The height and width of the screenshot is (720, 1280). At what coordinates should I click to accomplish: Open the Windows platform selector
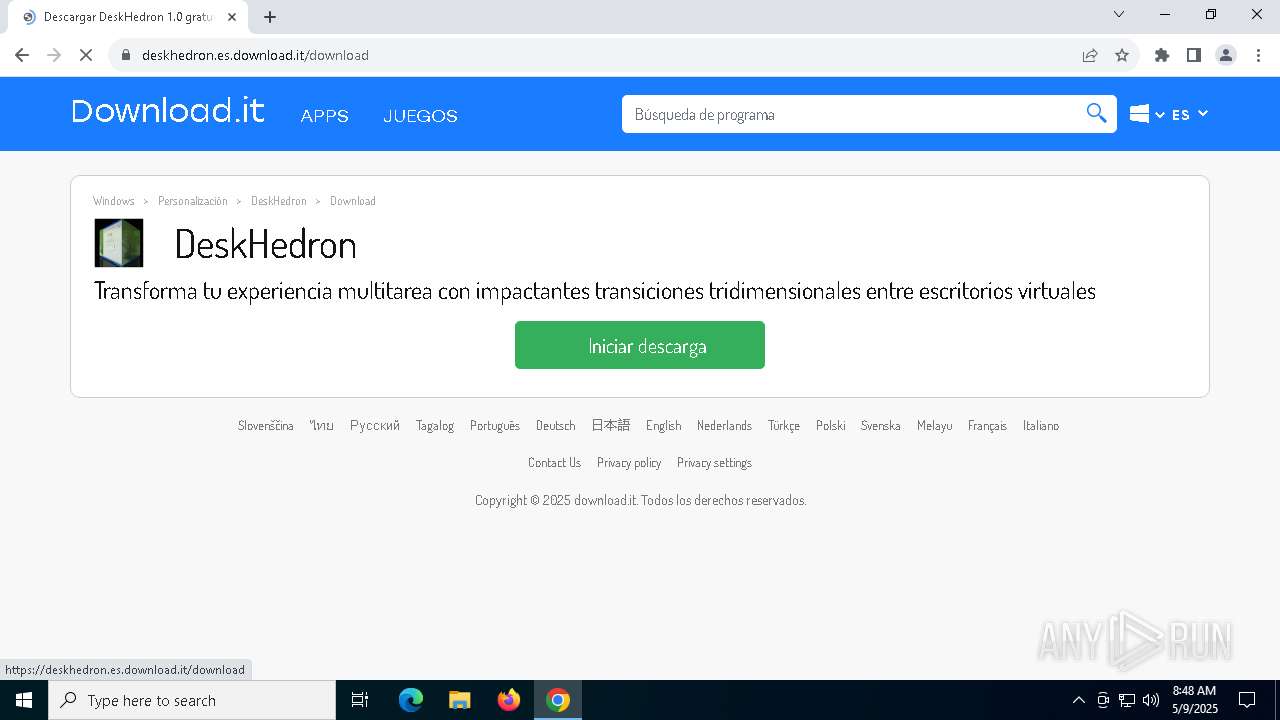(1147, 114)
